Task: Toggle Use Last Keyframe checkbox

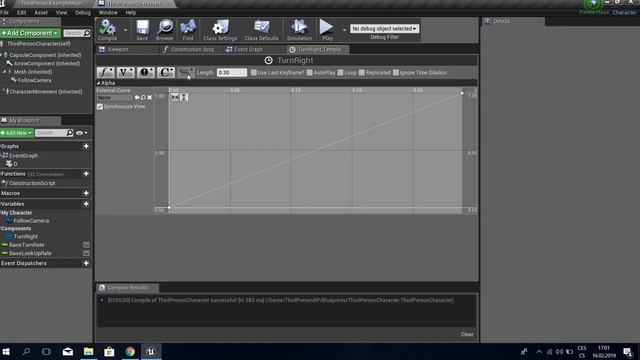Action: click(x=254, y=73)
